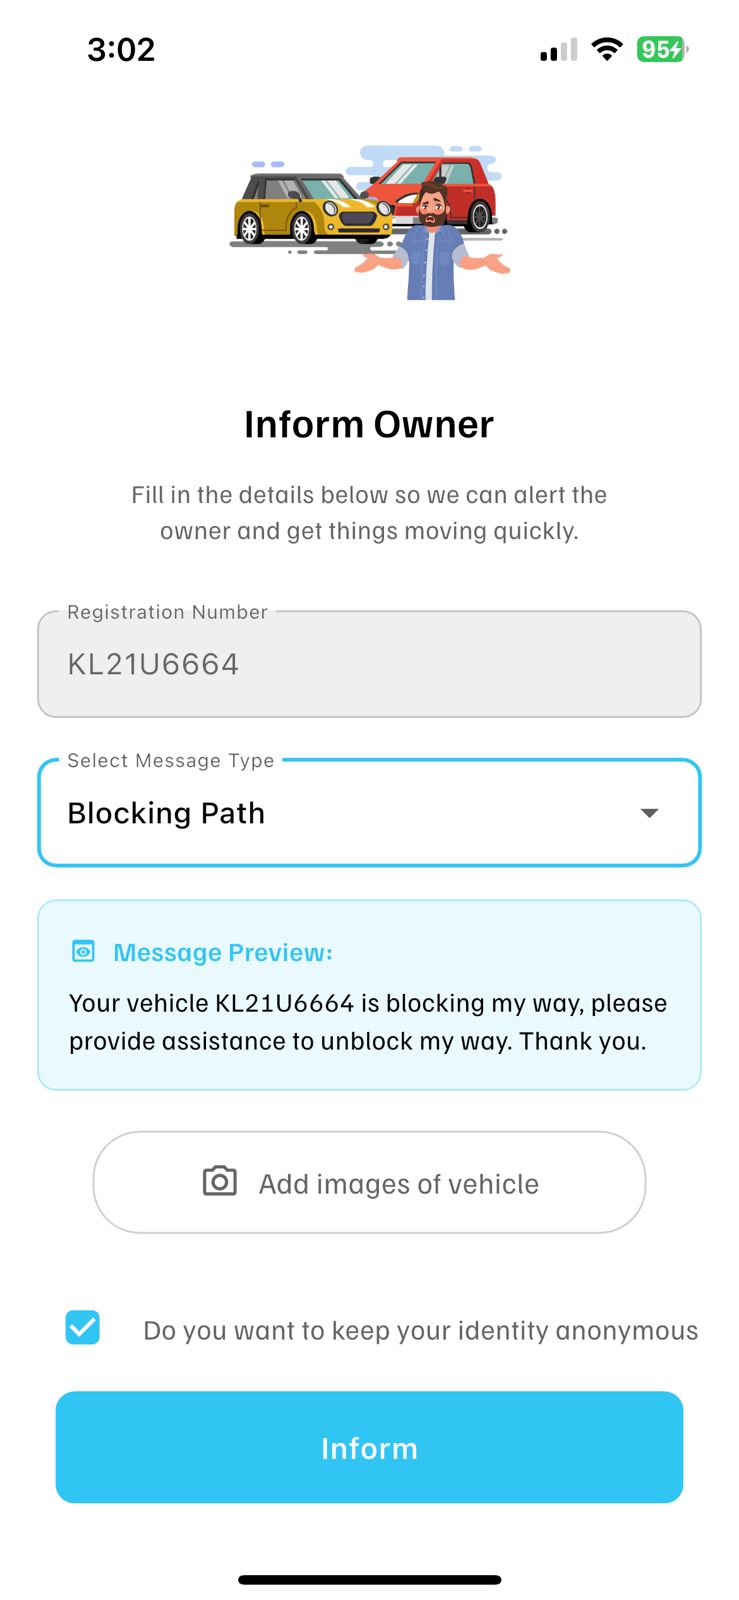Tap the 3:02 clock in status bar

pyautogui.click(x=121, y=49)
